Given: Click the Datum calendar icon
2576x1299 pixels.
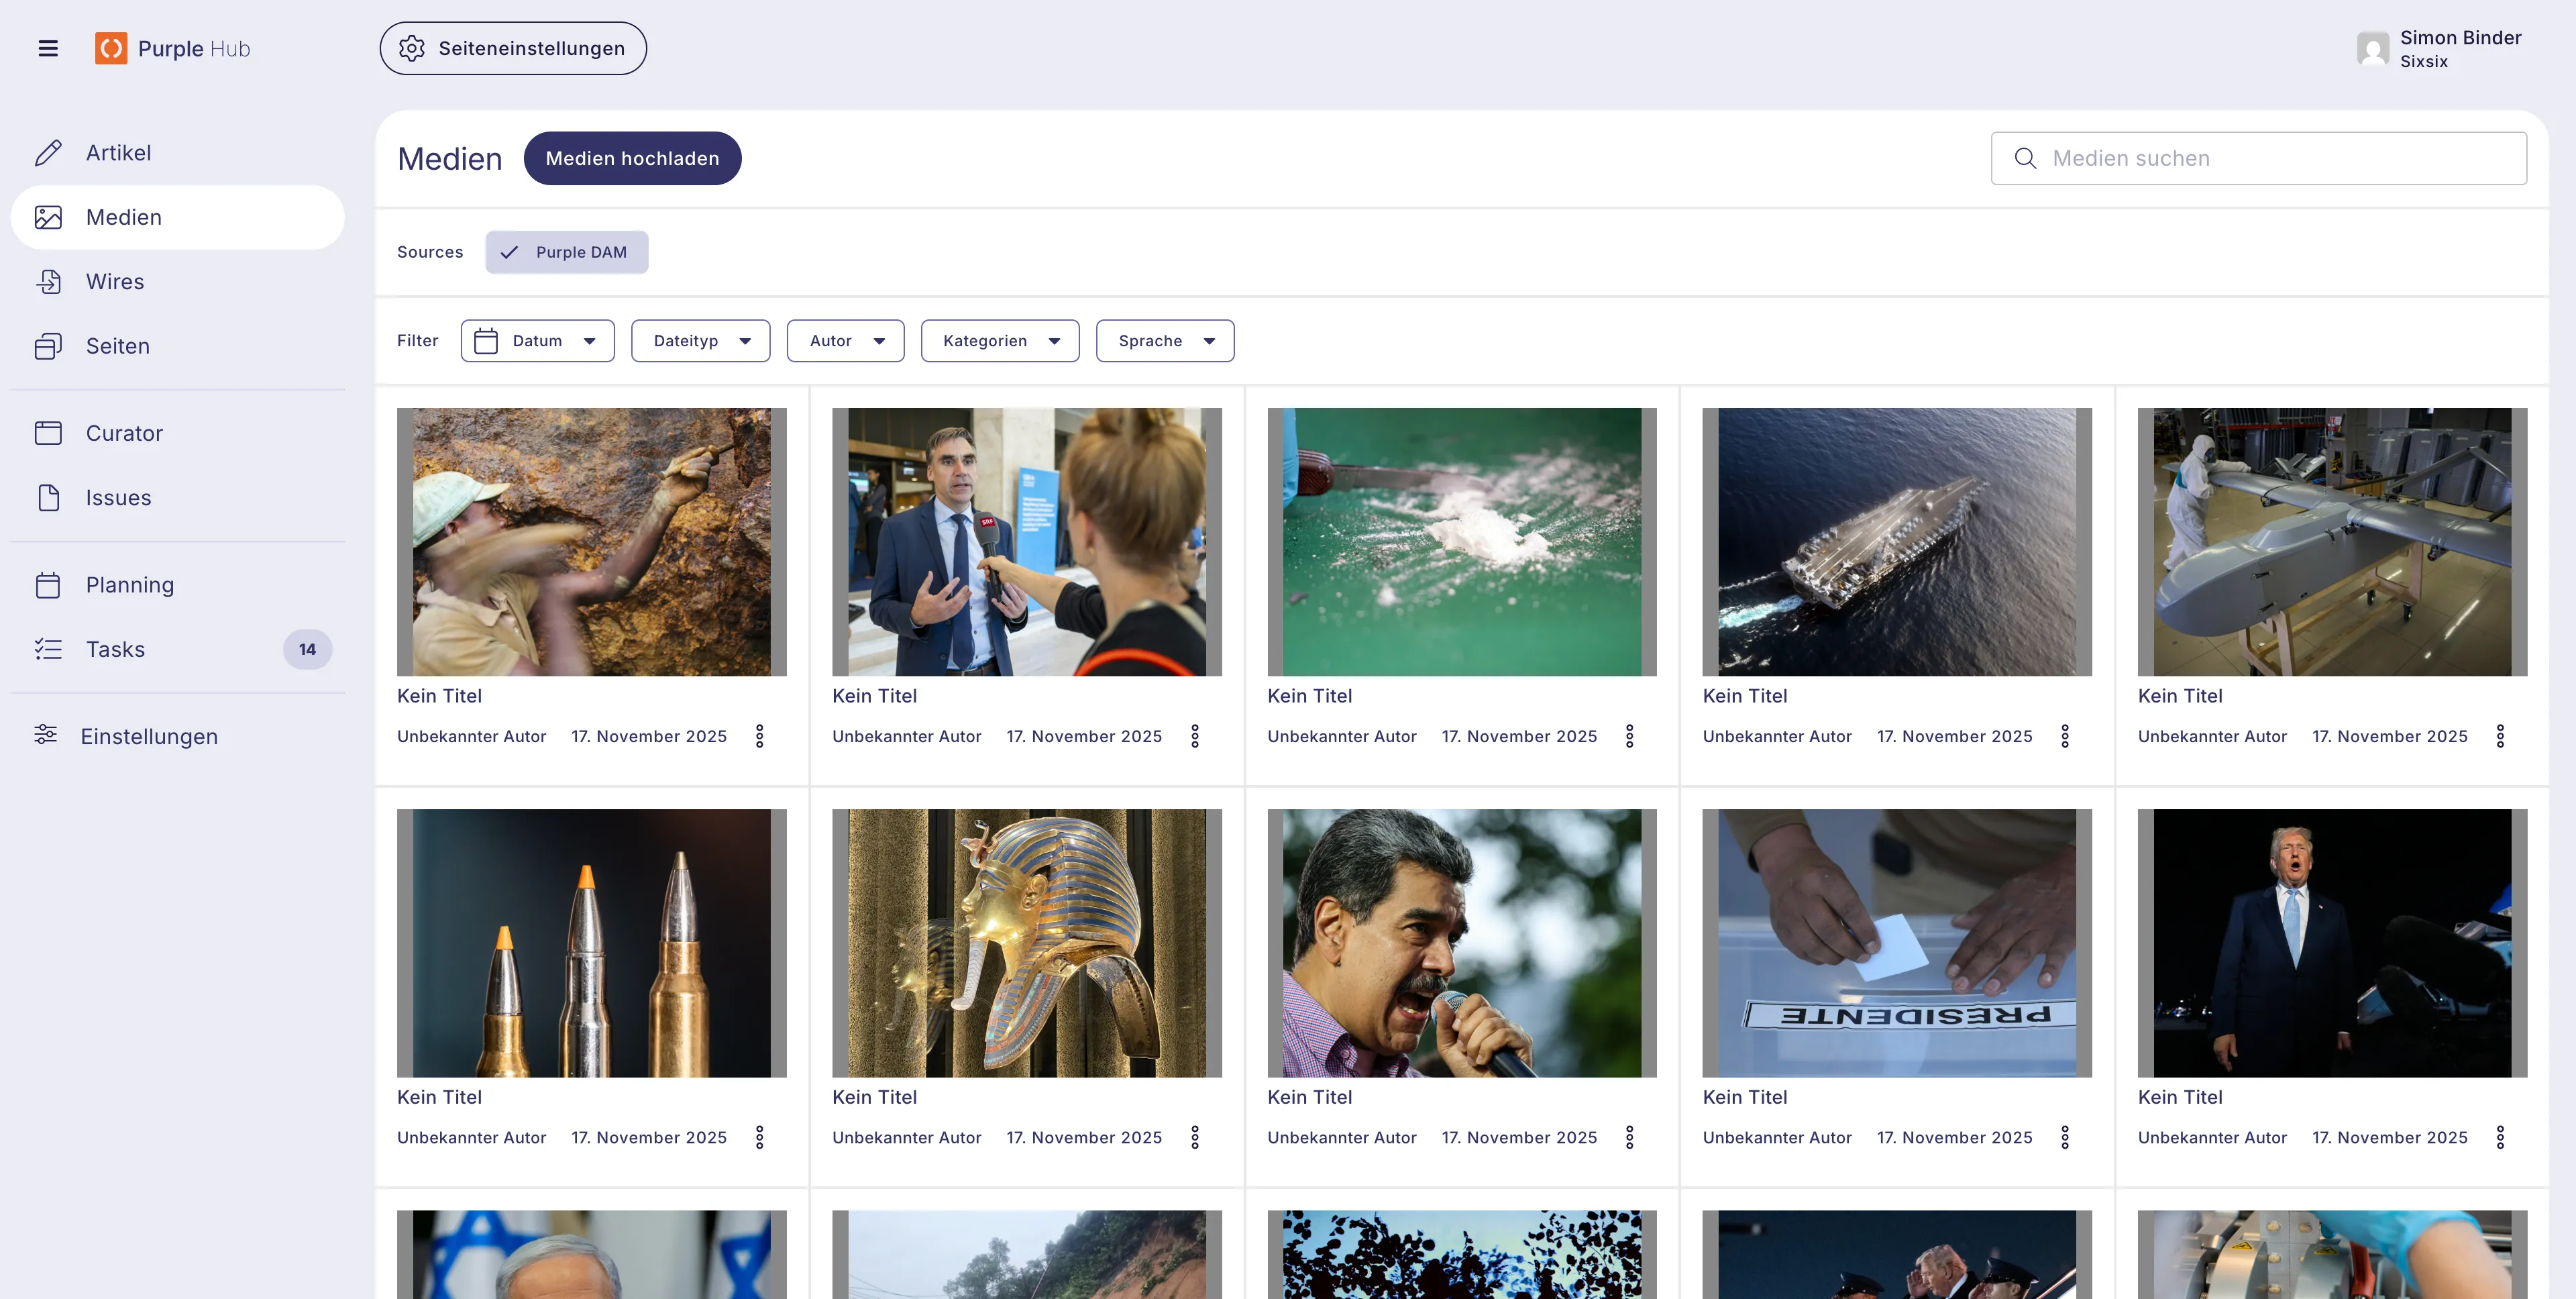Looking at the screenshot, I should click(x=486, y=341).
